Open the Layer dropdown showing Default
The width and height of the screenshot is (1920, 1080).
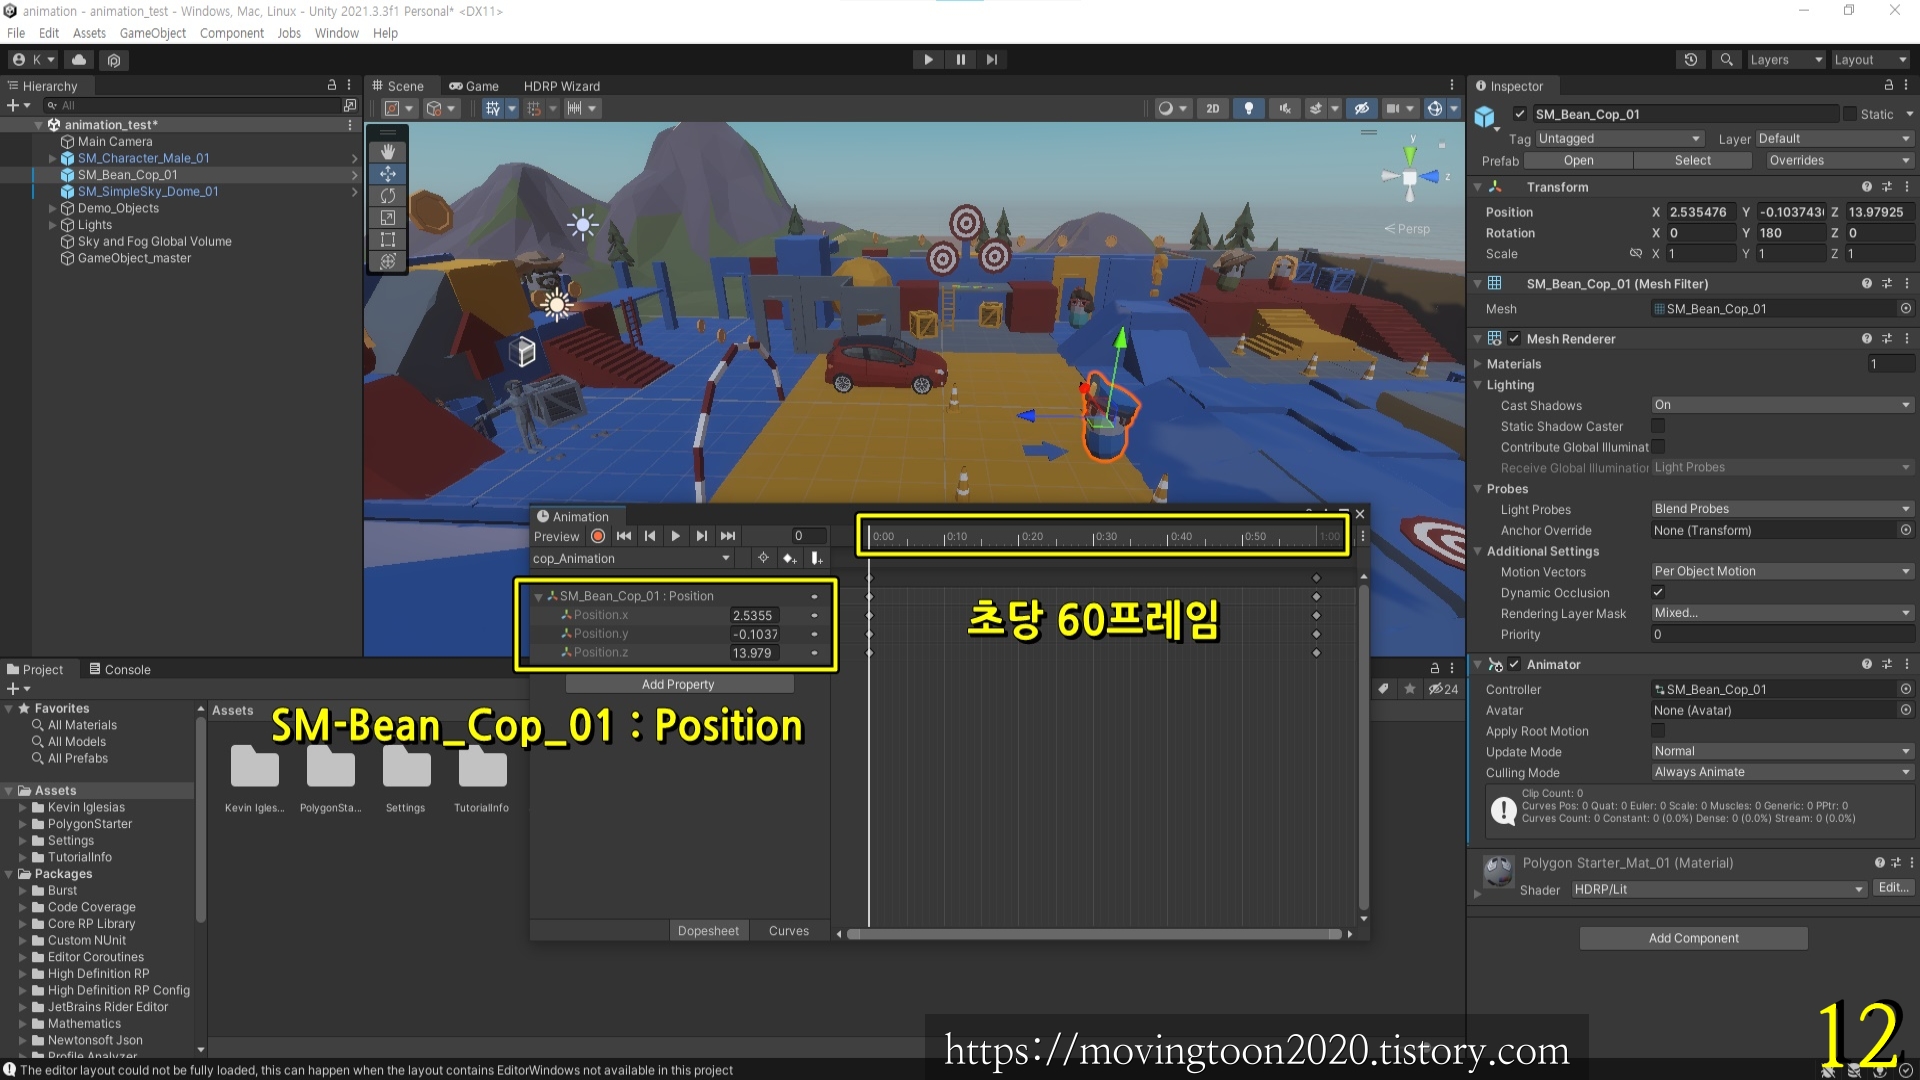[x=1834, y=139]
